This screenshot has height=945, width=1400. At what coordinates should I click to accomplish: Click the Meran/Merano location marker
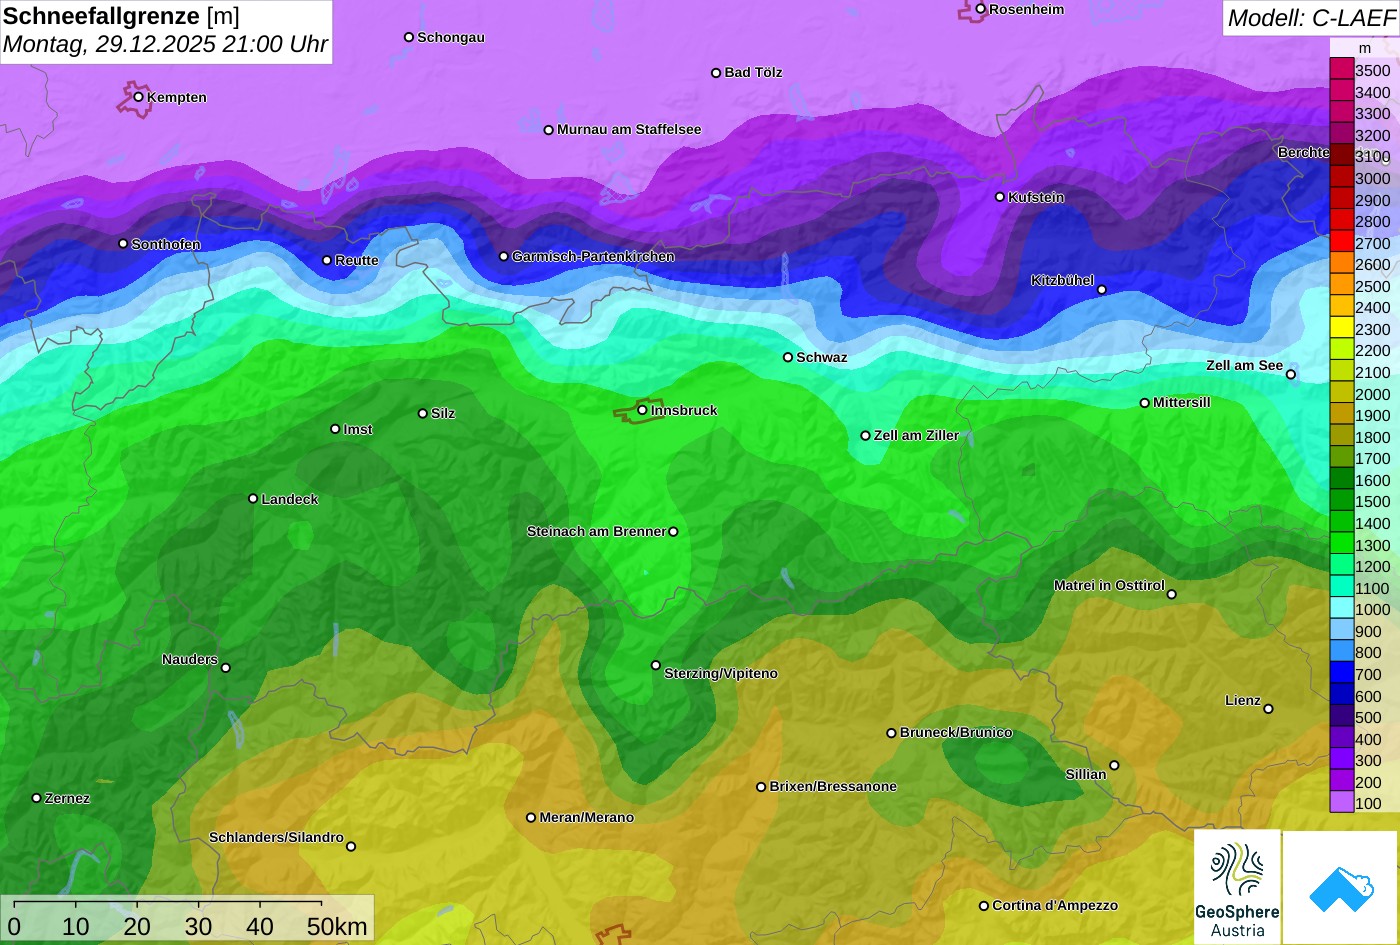(531, 817)
